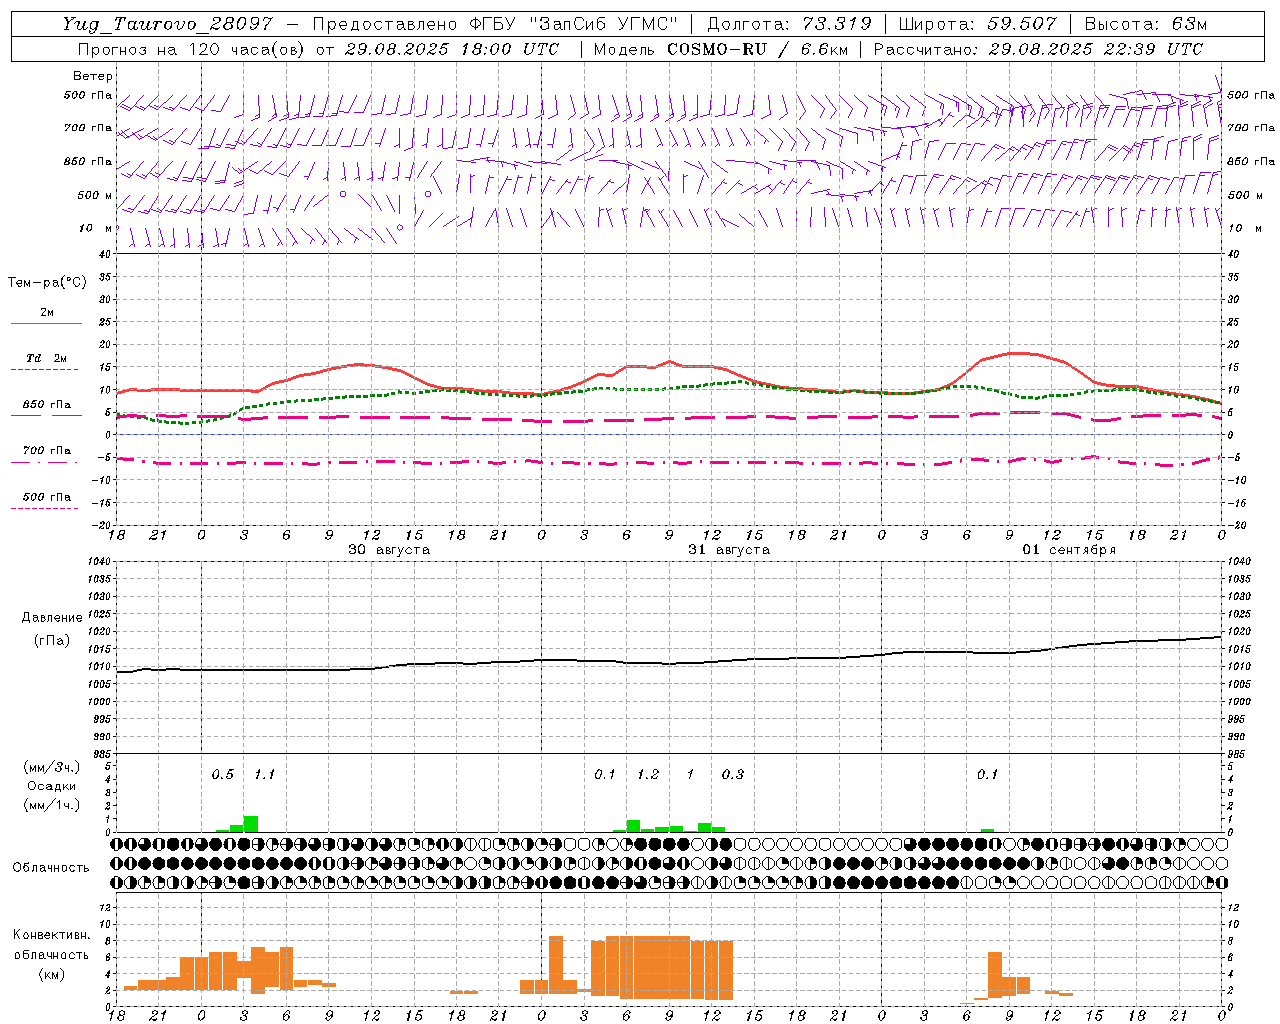Click the Широта: 59.507 value
The width and height of the screenshot is (1280, 1024).
[977, 24]
